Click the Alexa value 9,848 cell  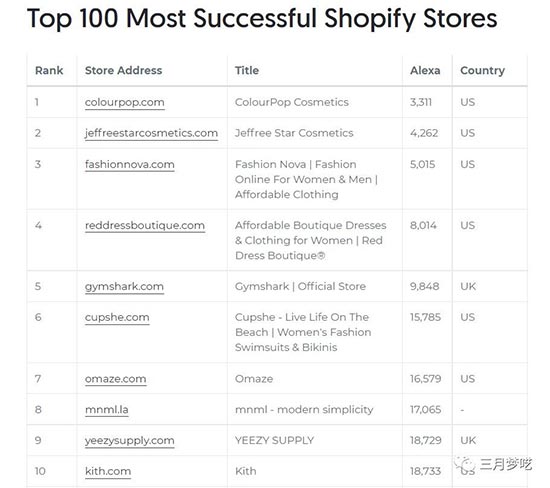[x=424, y=287]
